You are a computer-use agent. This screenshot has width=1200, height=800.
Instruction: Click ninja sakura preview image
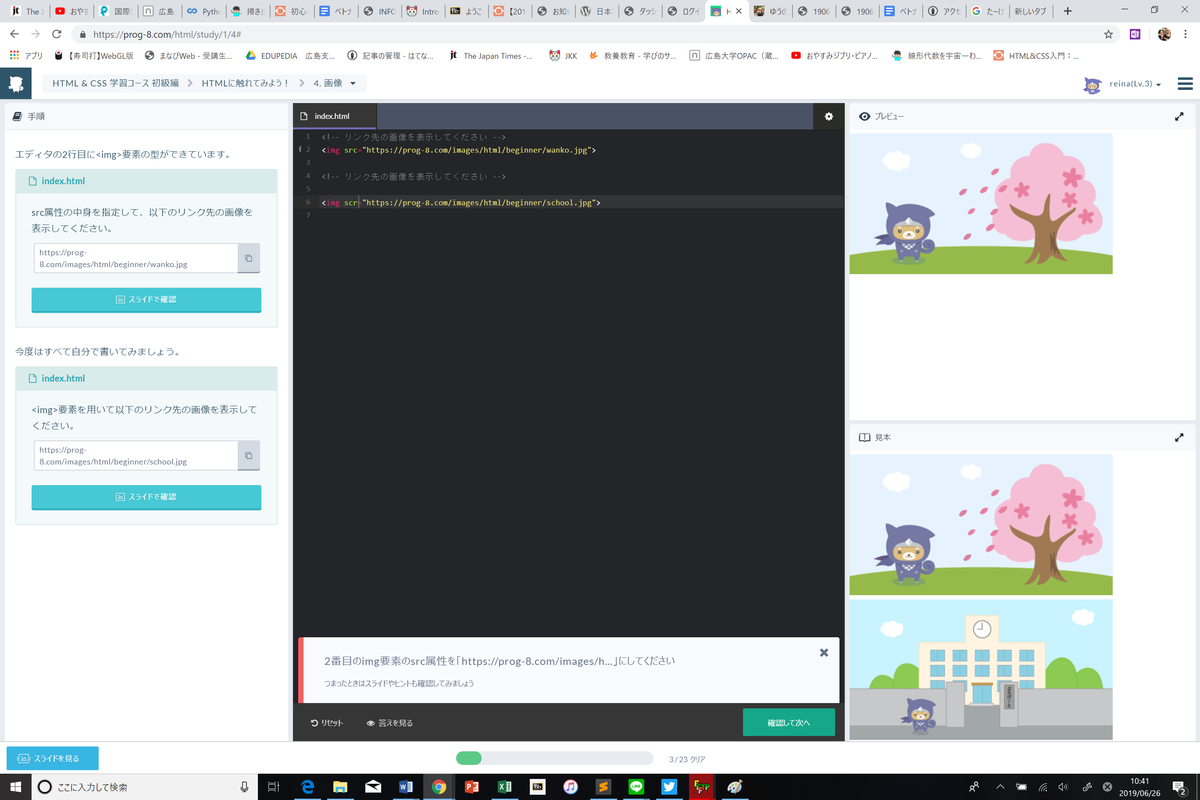click(x=981, y=203)
